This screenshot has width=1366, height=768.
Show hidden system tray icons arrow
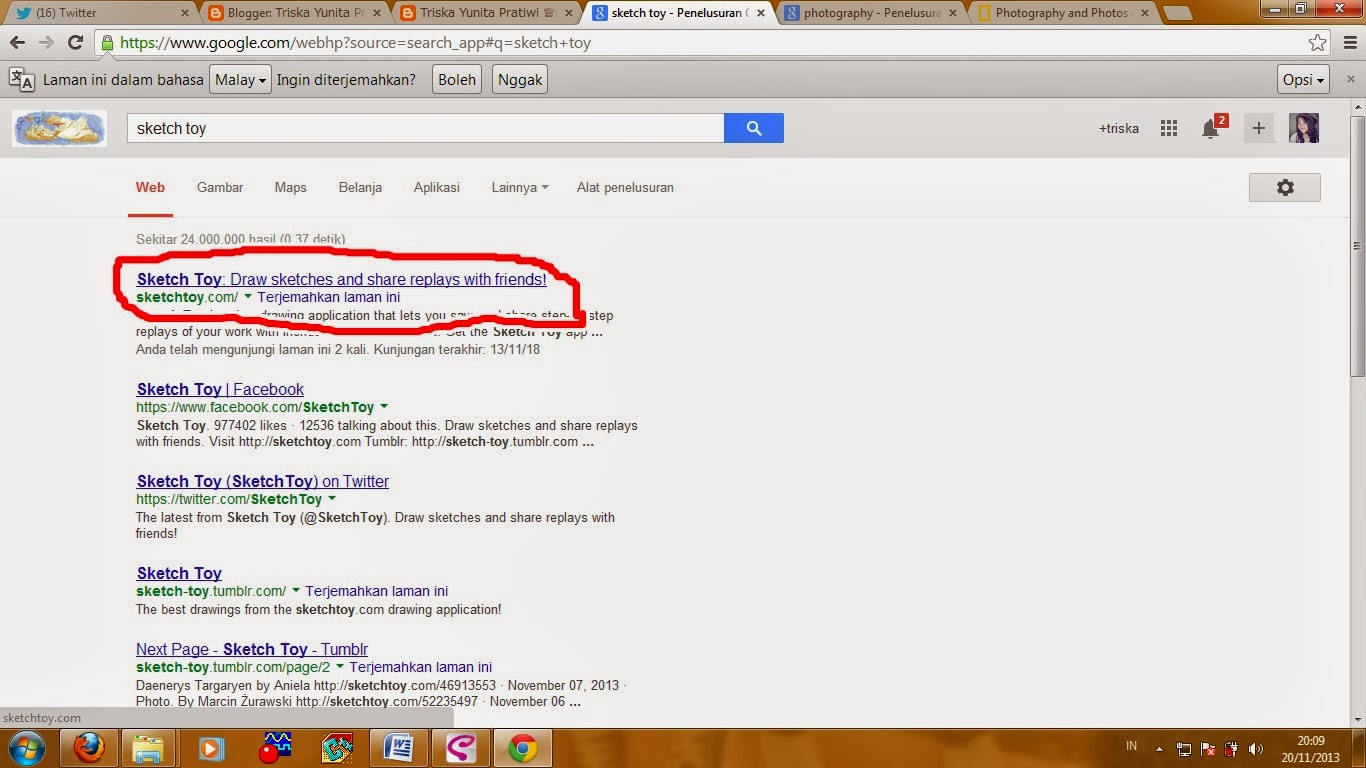[1159, 748]
